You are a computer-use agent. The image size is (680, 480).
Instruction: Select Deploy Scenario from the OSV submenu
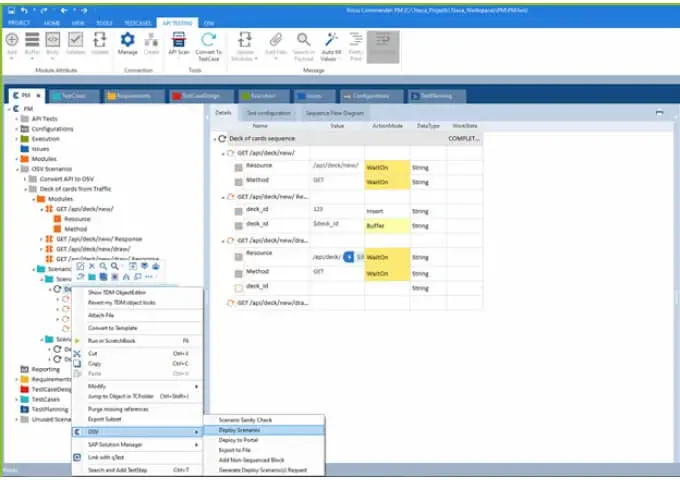[x=239, y=429]
